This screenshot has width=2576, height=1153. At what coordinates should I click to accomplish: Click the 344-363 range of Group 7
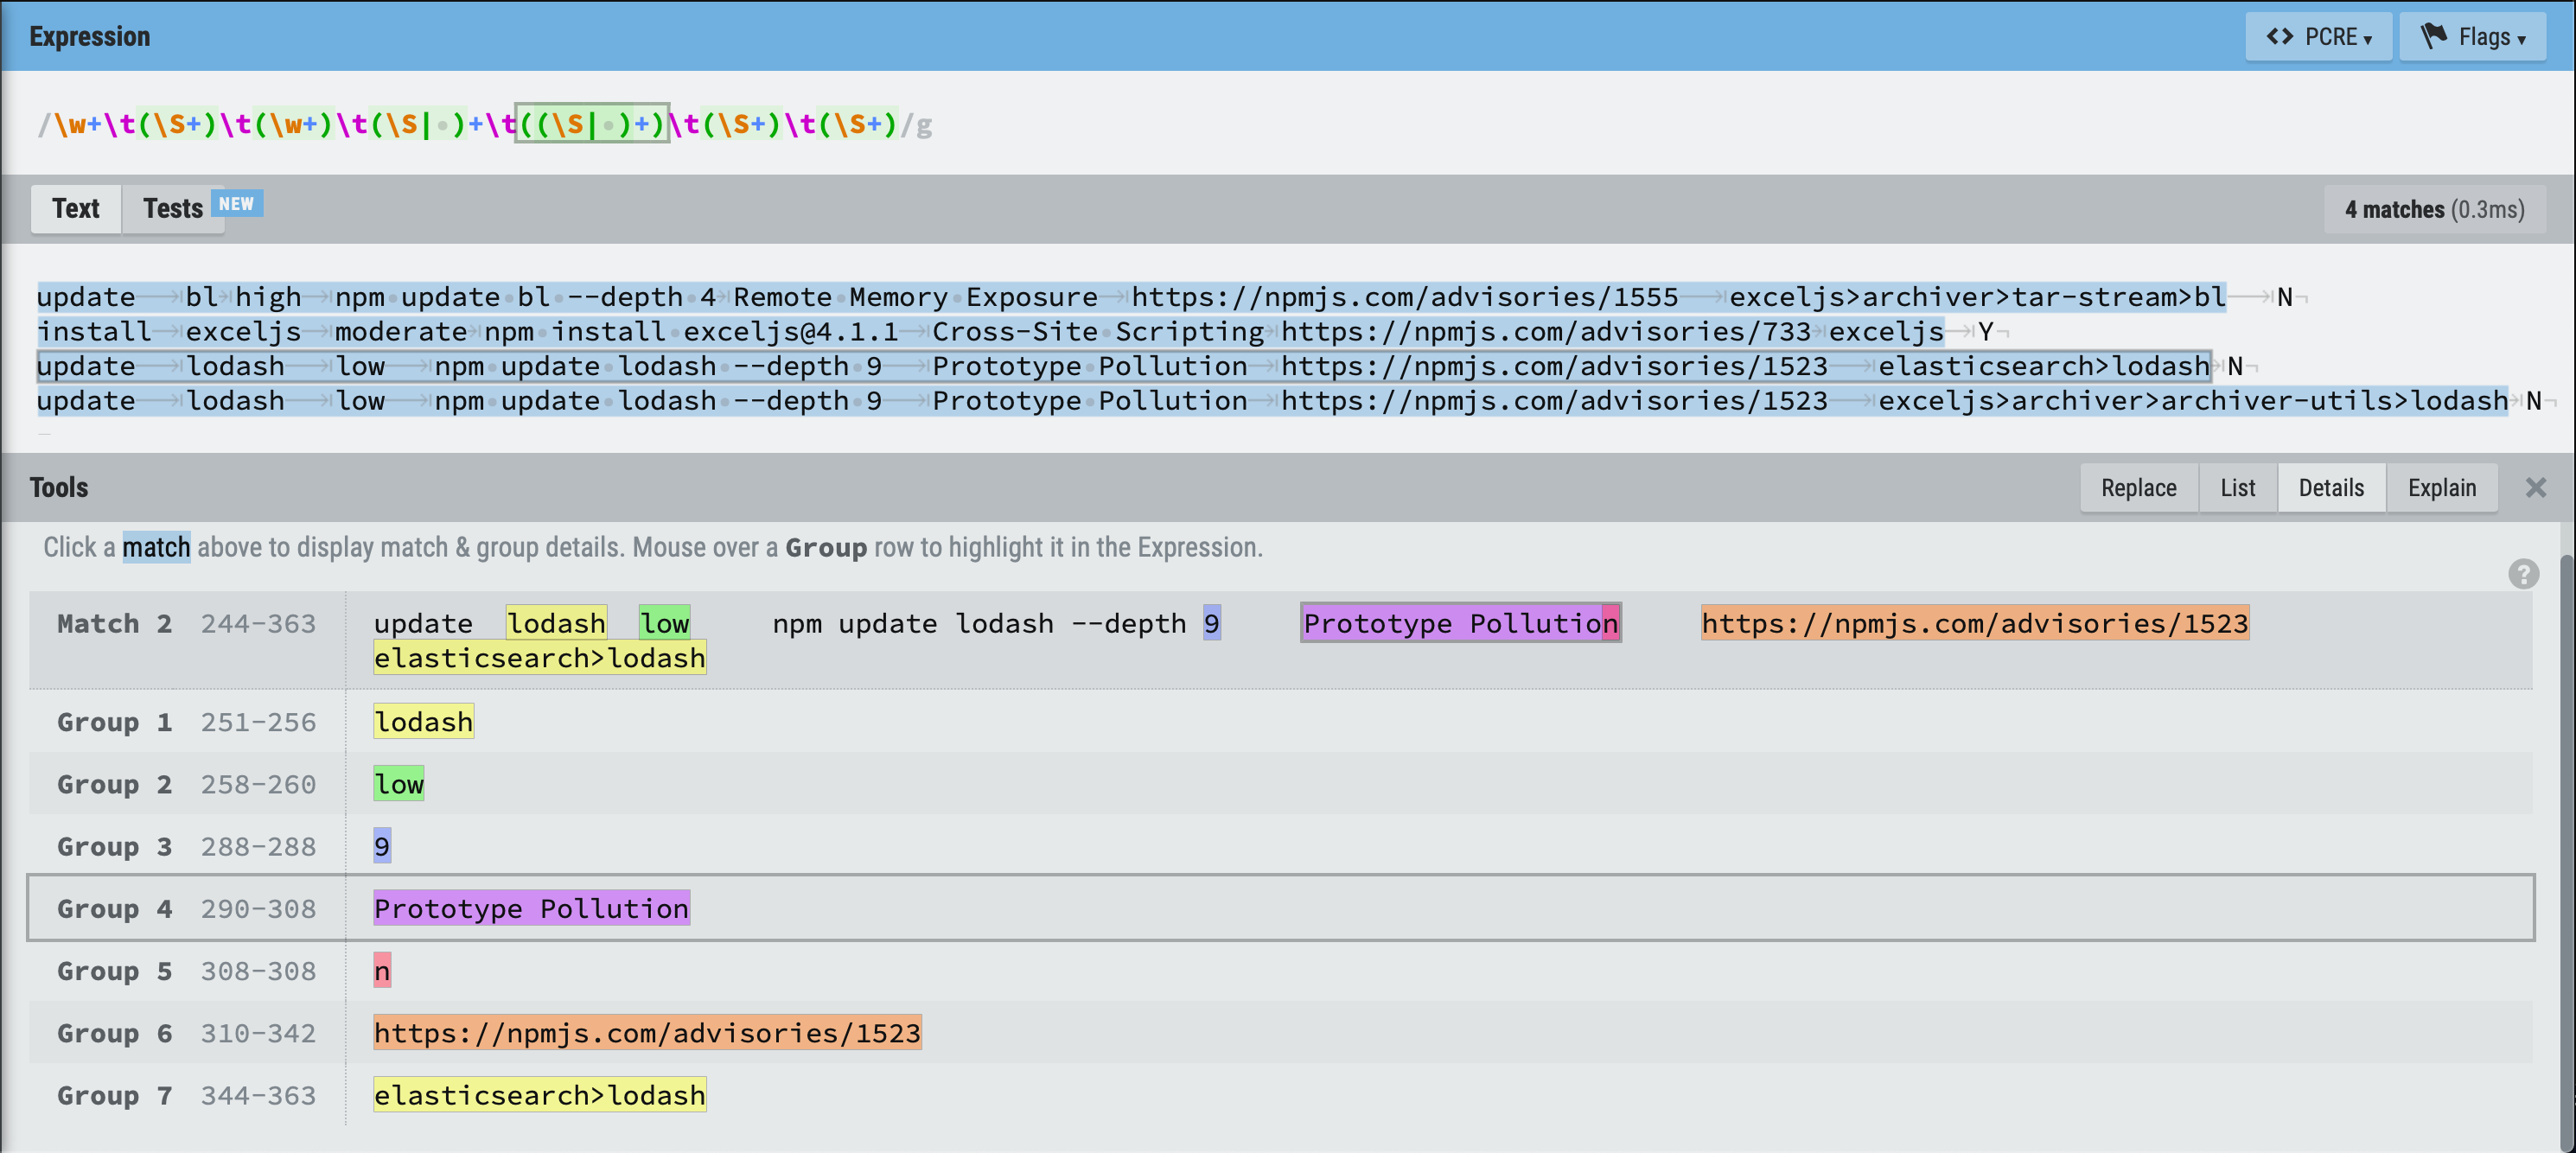pos(258,1096)
